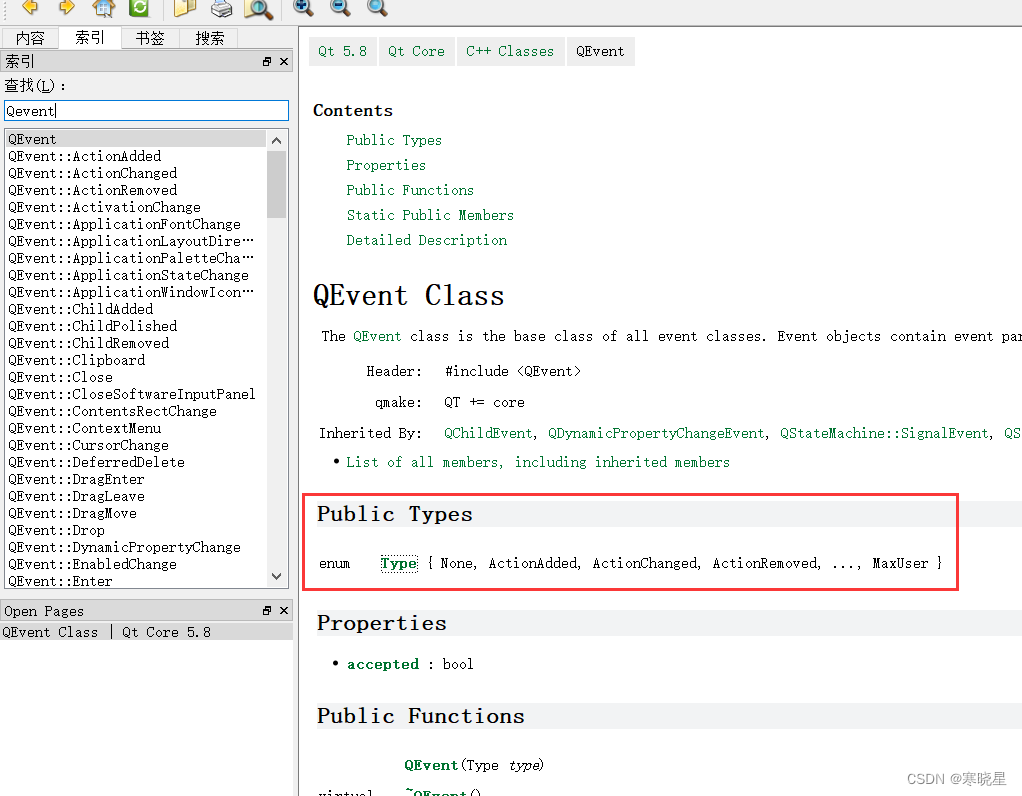Select QEvent::ContentsRectChange entry
This screenshot has width=1022, height=796.
pyautogui.click(x=136, y=411)
